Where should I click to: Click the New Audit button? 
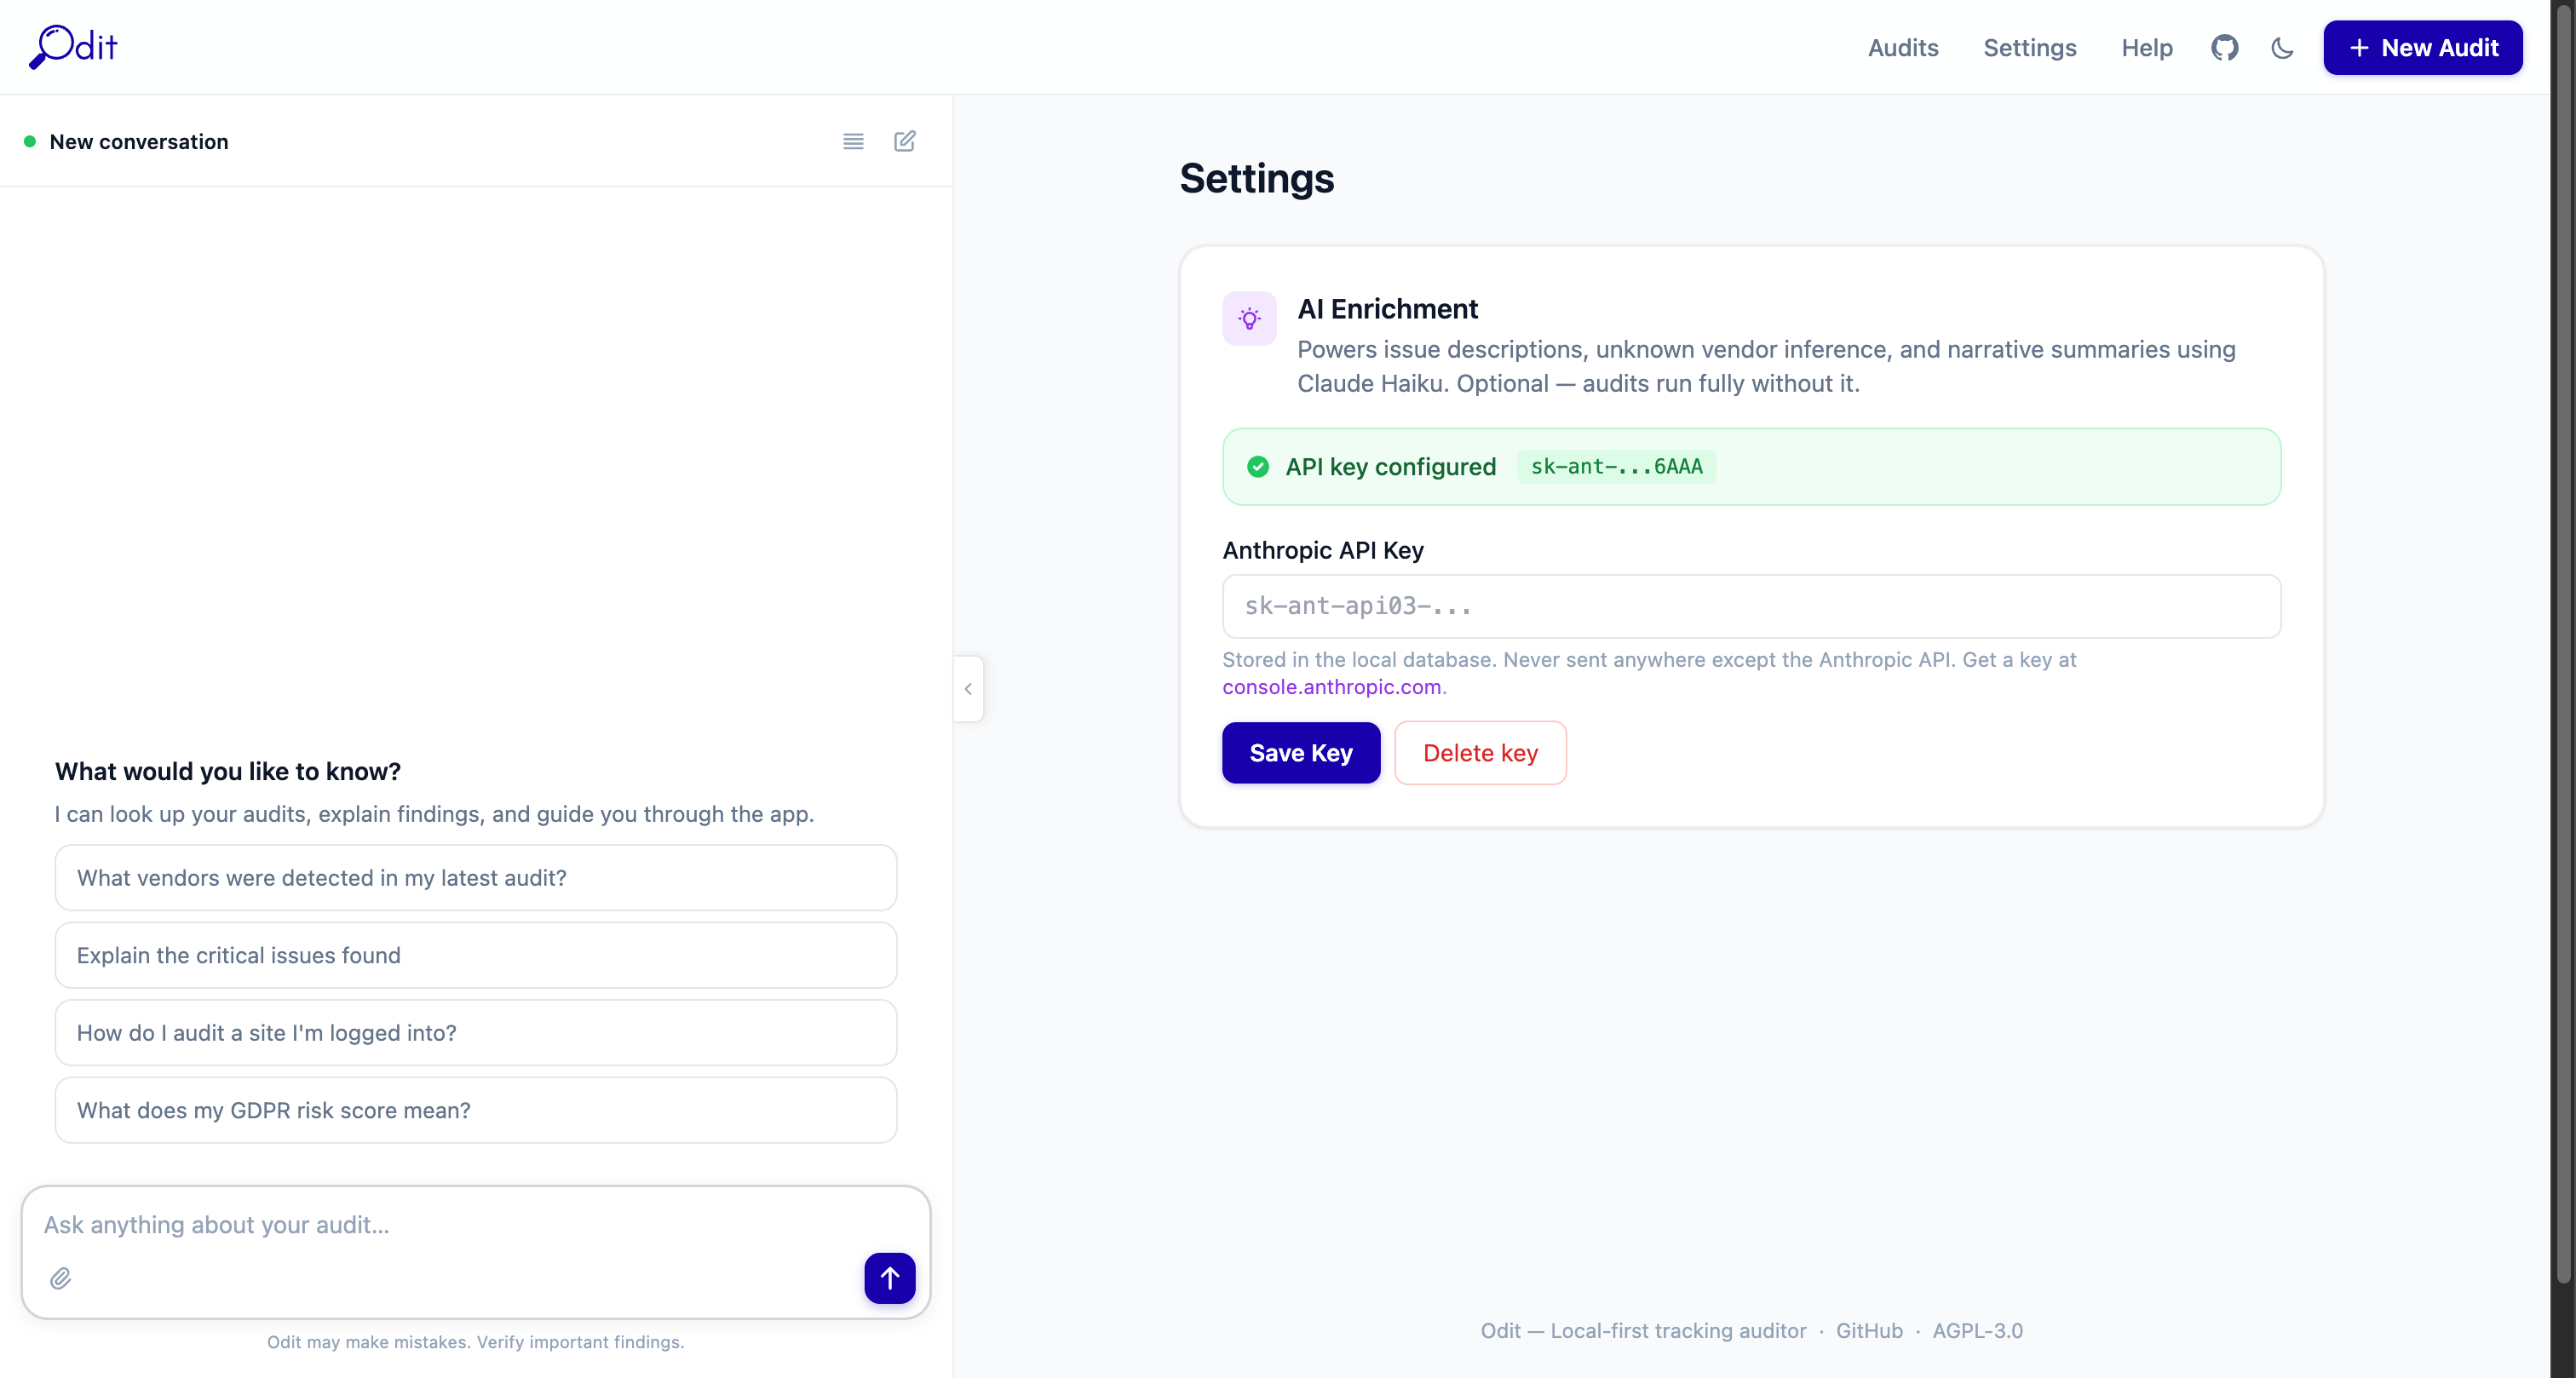[2423, 47]
